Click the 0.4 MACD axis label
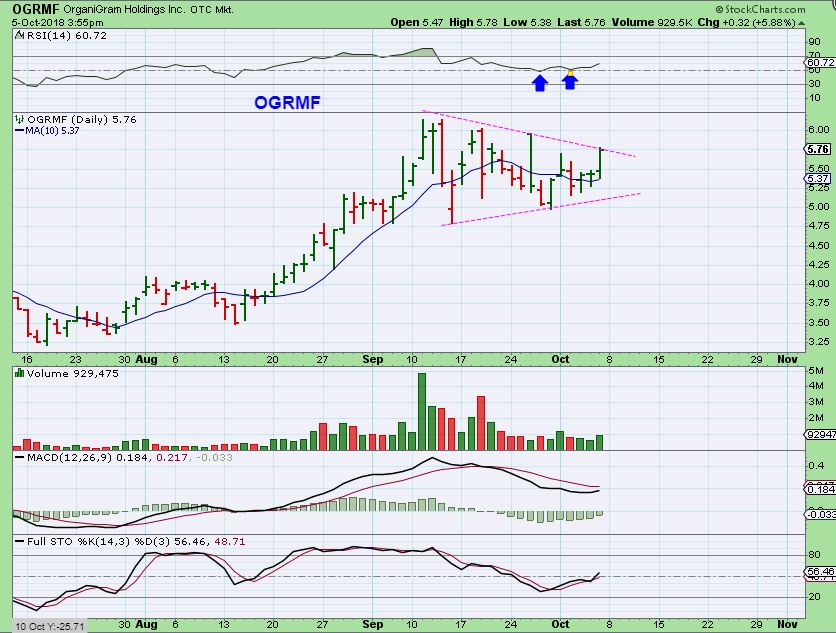836x633 pixels. click(816, 466)
